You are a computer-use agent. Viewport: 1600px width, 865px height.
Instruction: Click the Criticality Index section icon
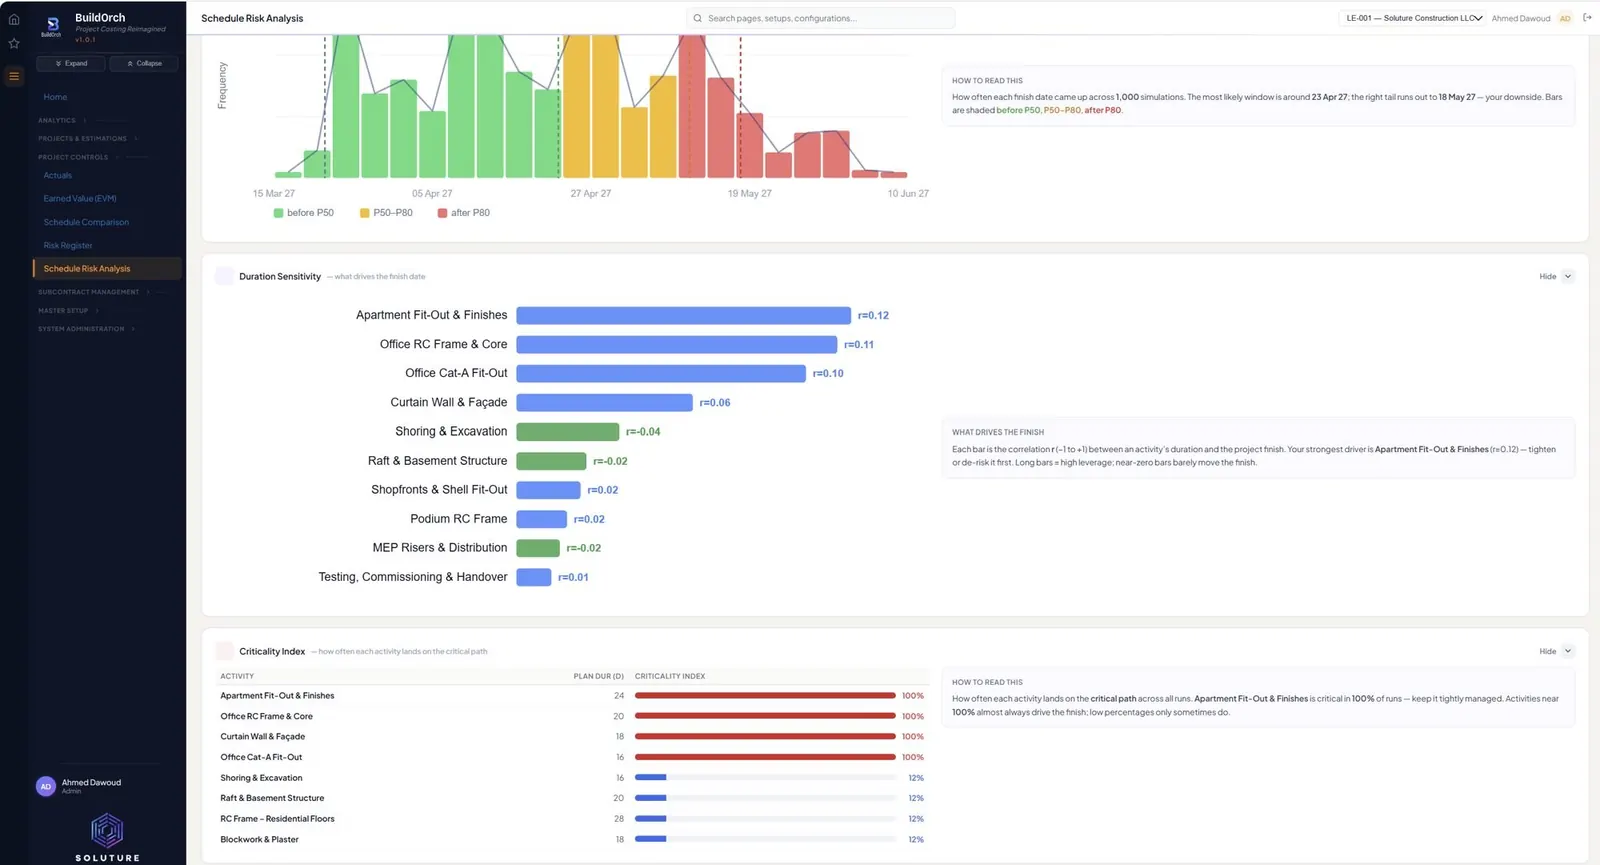pyautogui.click(x=224, y=651)
